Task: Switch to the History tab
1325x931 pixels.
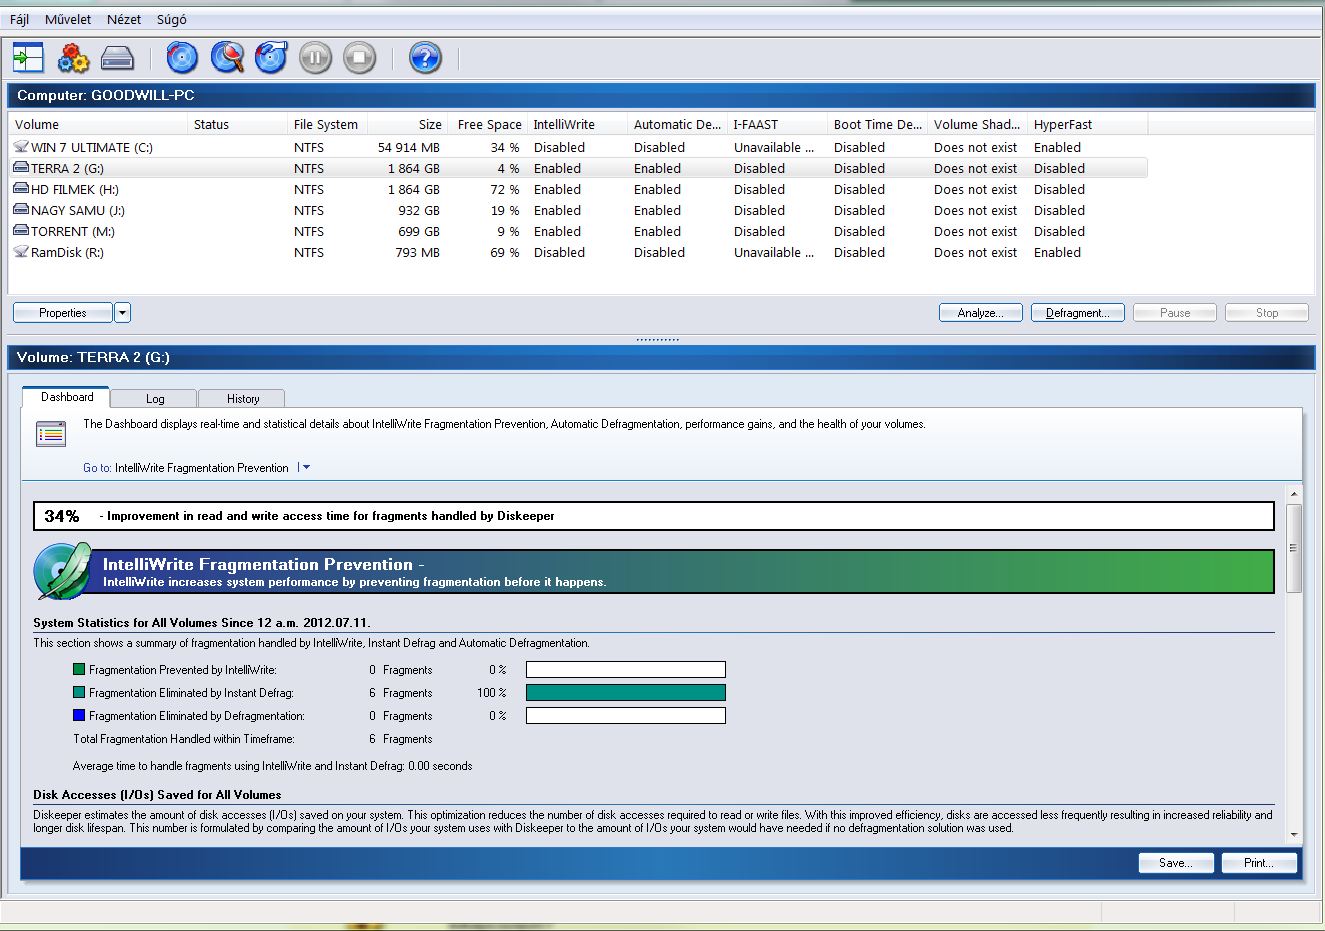Action: click(x=242, y=398)
